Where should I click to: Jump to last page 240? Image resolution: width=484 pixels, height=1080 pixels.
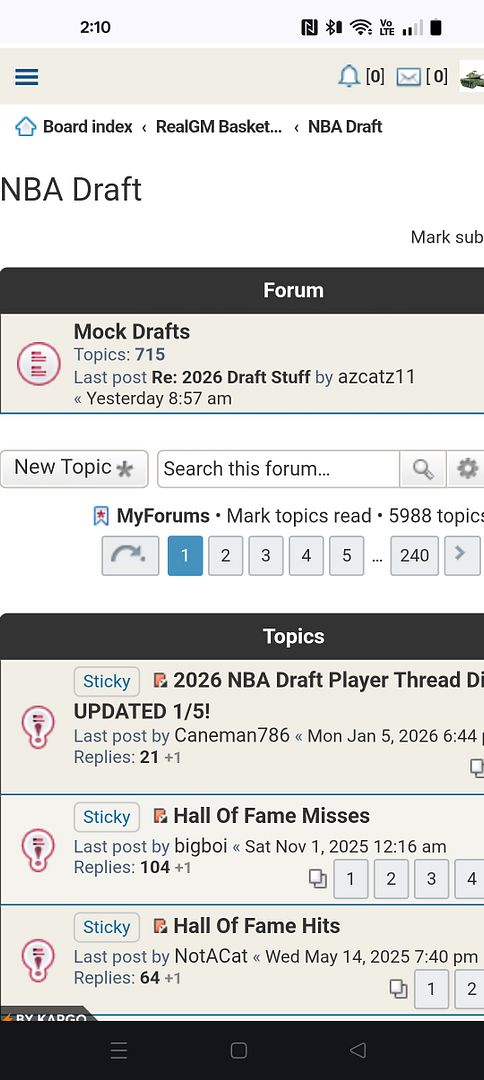point(414,556)
